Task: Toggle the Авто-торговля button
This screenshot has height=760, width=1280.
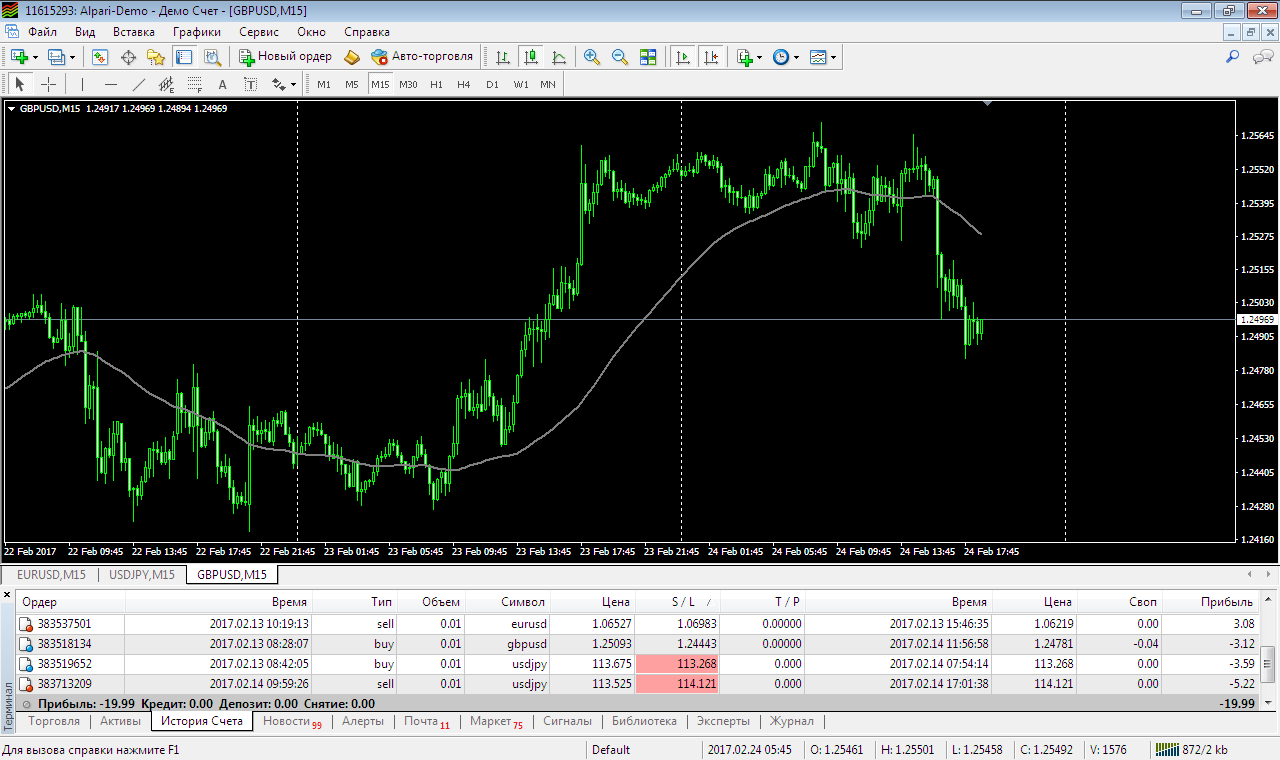Action: (x=422, y=57)
